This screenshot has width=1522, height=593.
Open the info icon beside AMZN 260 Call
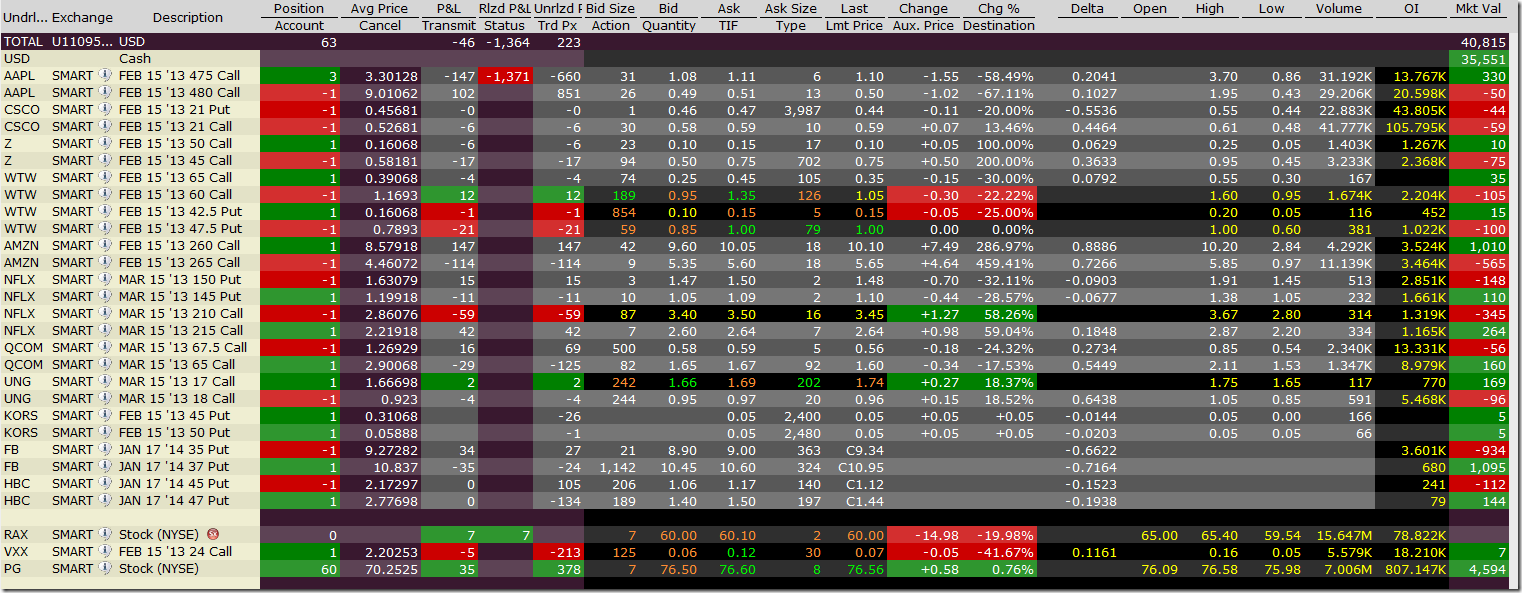105,246
